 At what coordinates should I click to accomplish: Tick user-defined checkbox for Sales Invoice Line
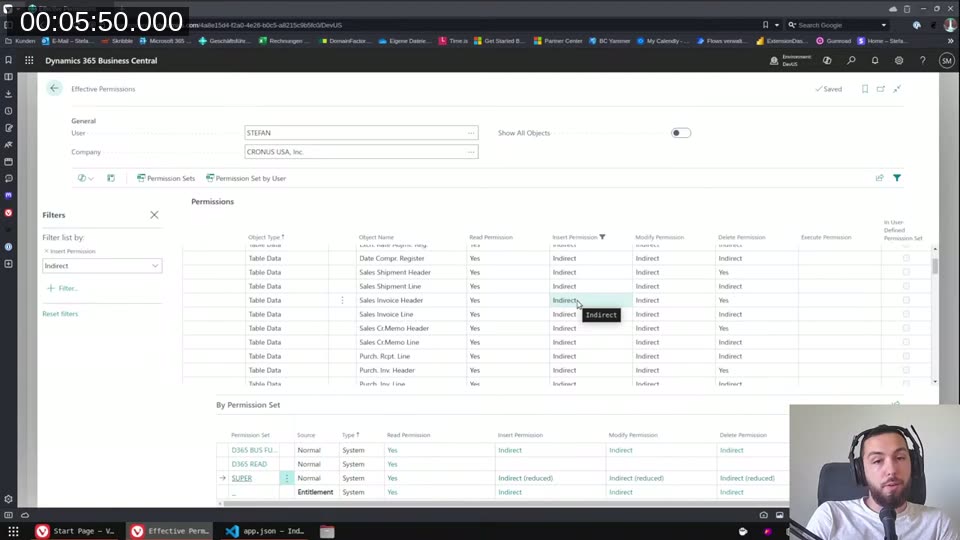click(x=906, y=314)
